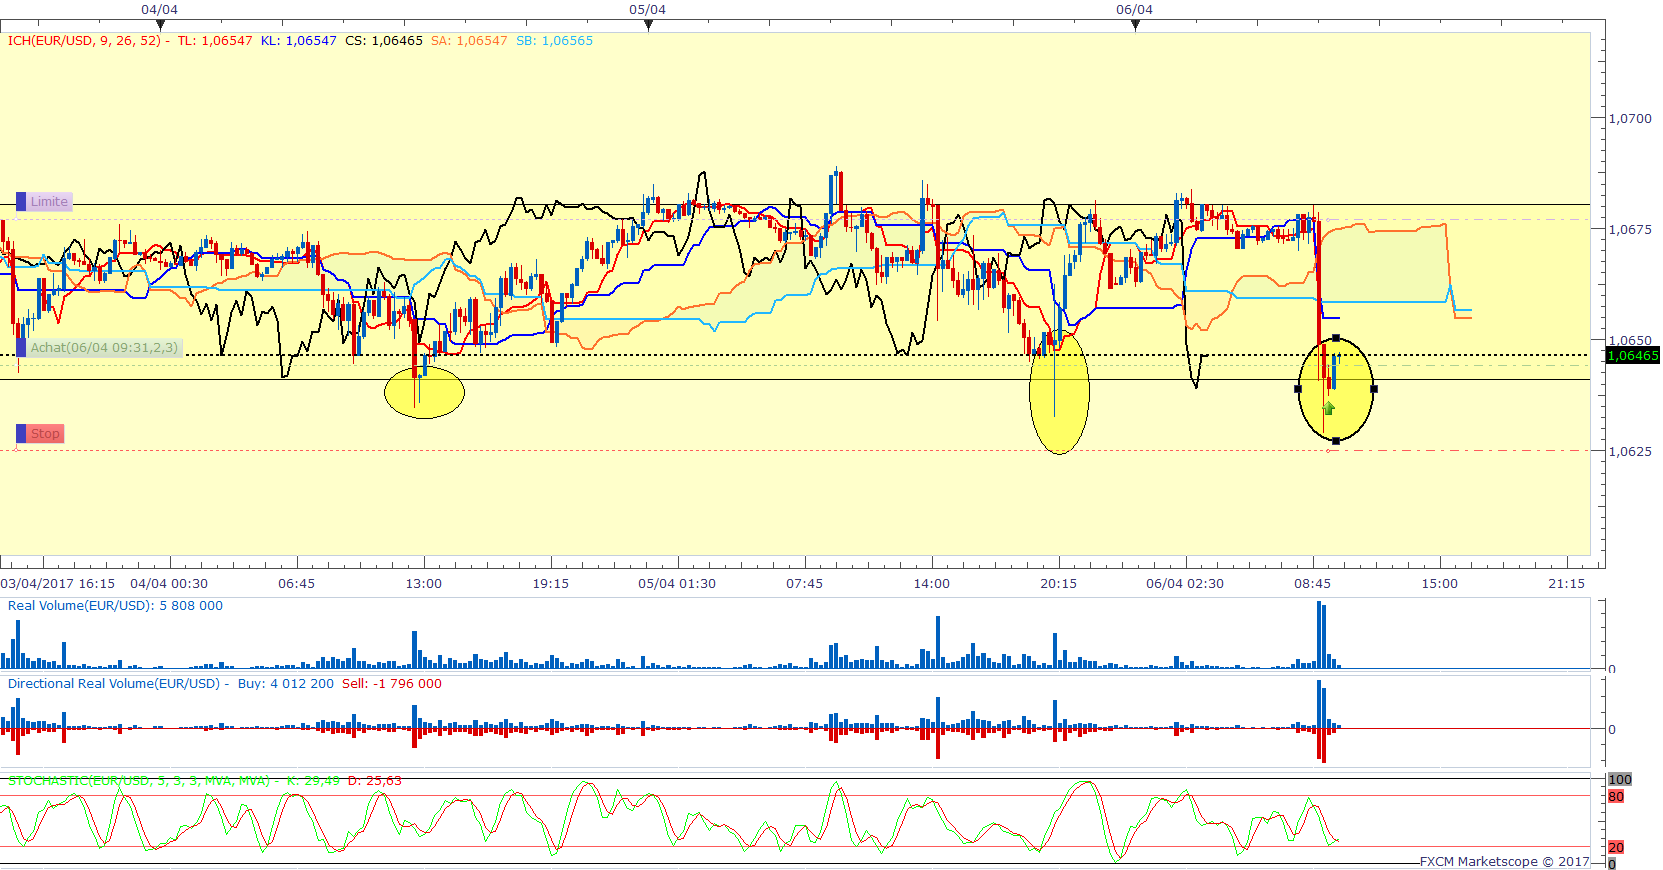1663x870 pixels.
Task: Click the stochastic 20 level label
Action: (1616, 848)
